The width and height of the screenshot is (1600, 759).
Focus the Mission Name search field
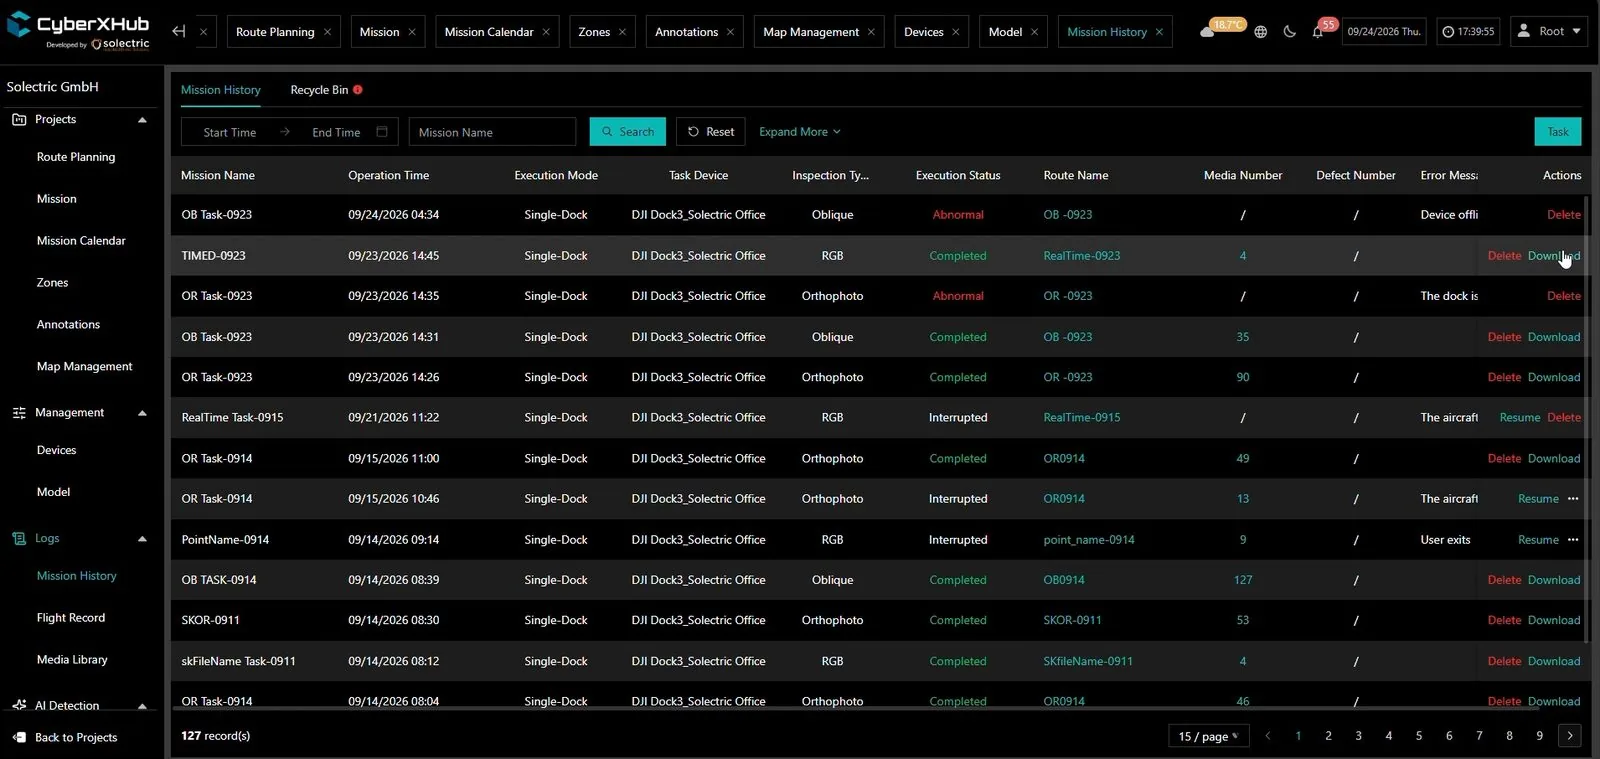[492, 132]
